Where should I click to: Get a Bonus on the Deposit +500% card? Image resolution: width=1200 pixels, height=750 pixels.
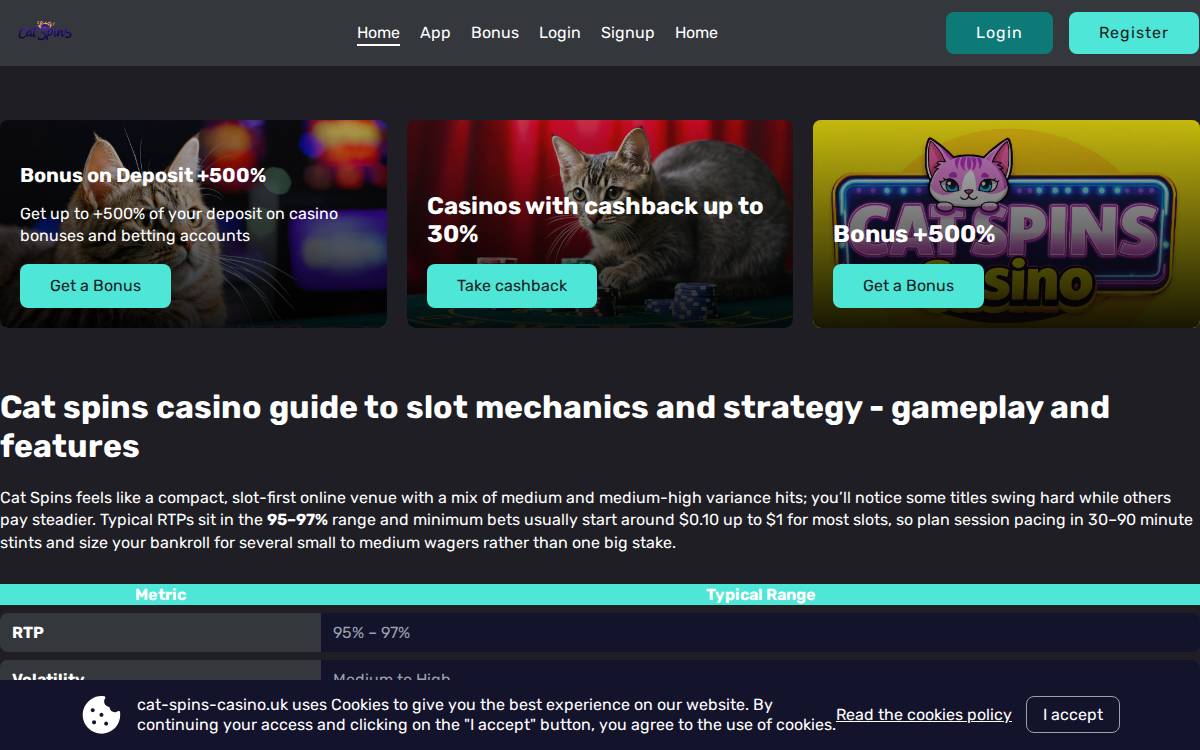point(95,286)
